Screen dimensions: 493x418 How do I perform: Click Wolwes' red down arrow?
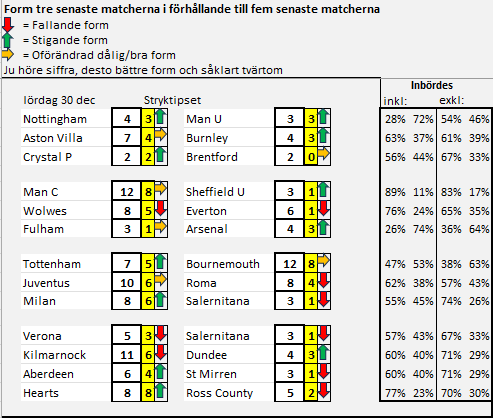[x=161, y=208]
